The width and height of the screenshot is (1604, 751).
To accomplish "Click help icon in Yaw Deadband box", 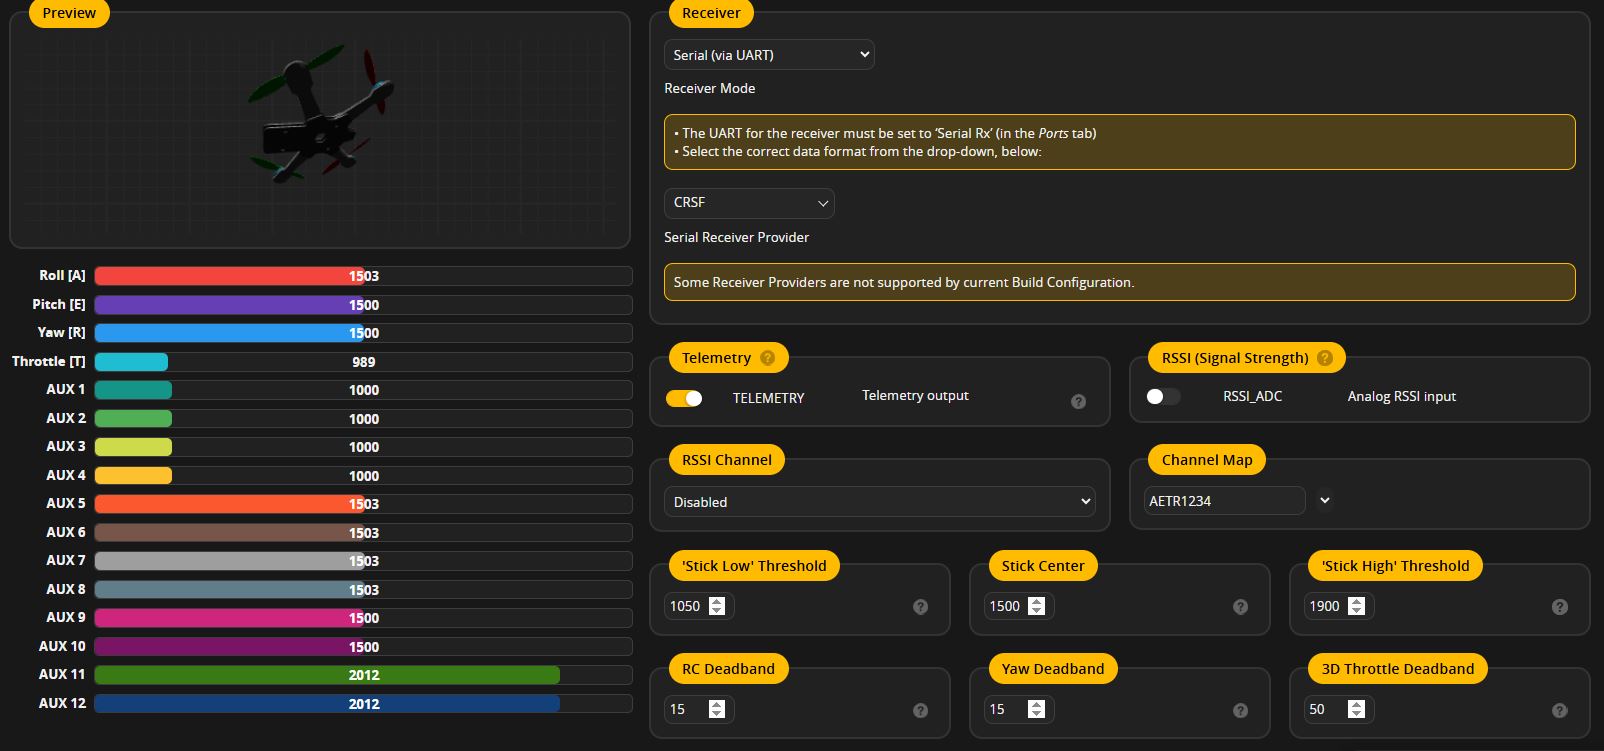I will tap(1240, 710).
